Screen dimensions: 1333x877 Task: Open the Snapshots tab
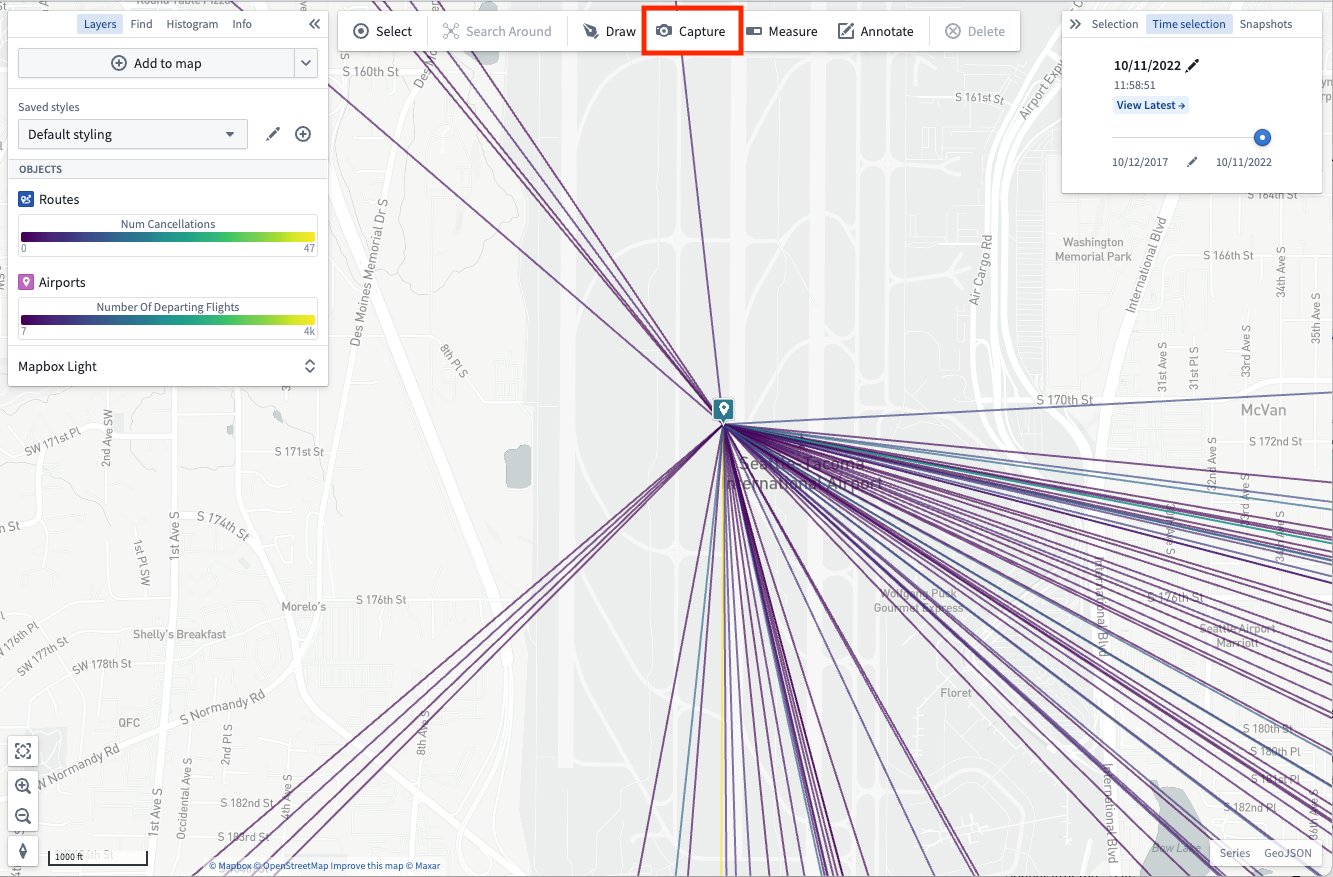coord(1266,24)
